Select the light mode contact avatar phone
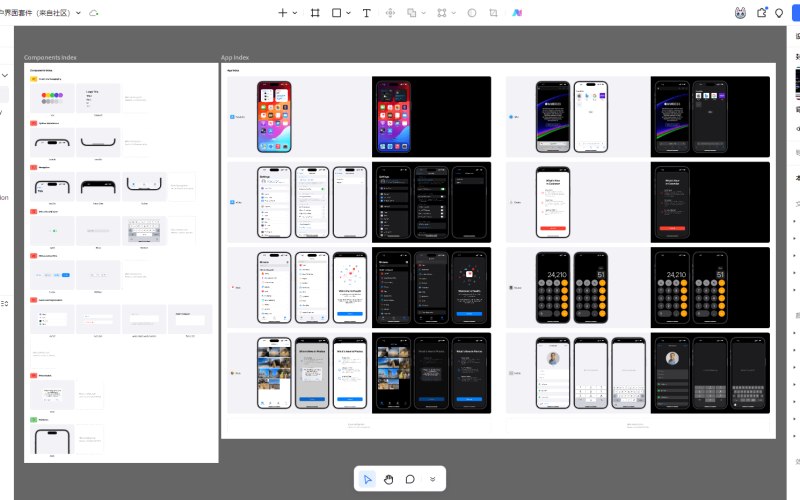The height and width of the screenshot is (500, 800). (x=553, y=373)
